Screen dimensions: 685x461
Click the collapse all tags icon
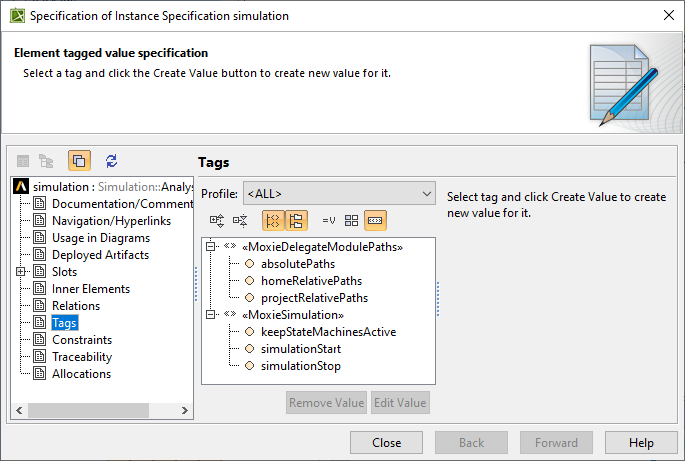click(x=240, y=220)
